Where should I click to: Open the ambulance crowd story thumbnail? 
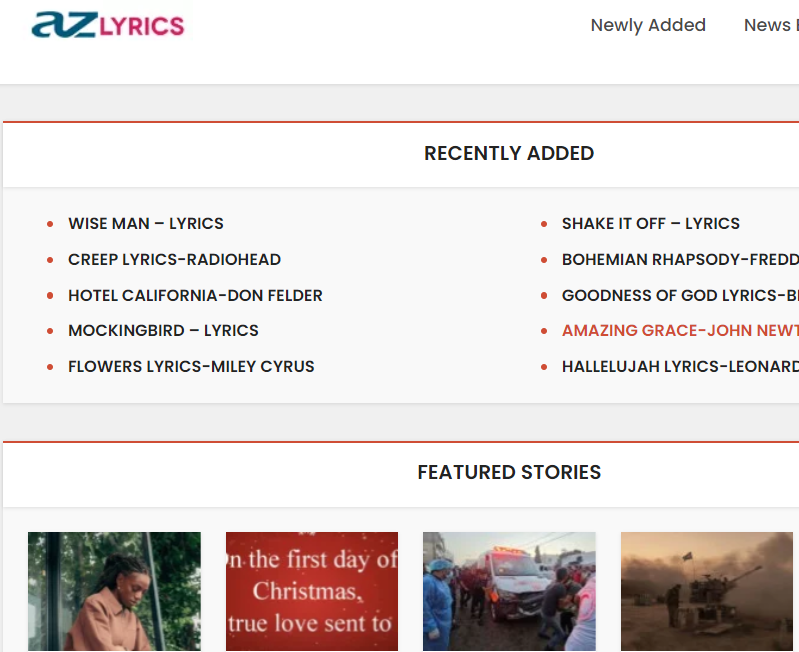click(509, 591)
